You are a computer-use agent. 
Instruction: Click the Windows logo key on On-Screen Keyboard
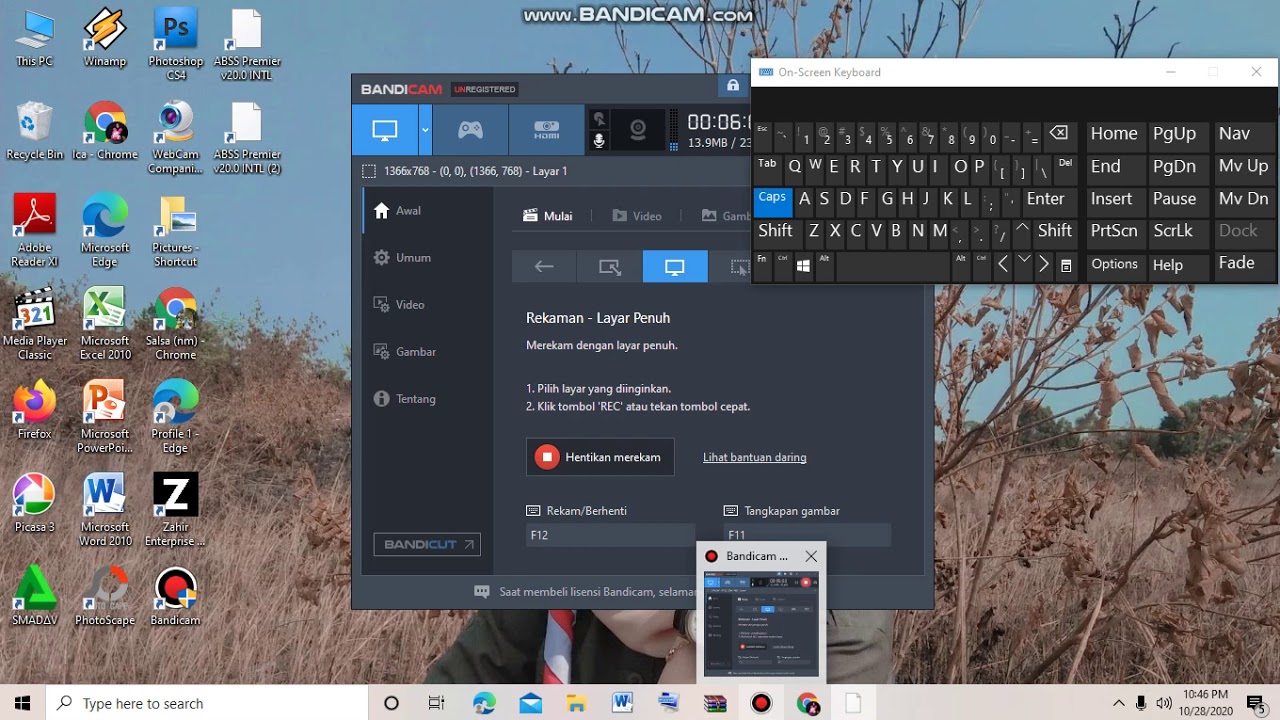[803, 265]
